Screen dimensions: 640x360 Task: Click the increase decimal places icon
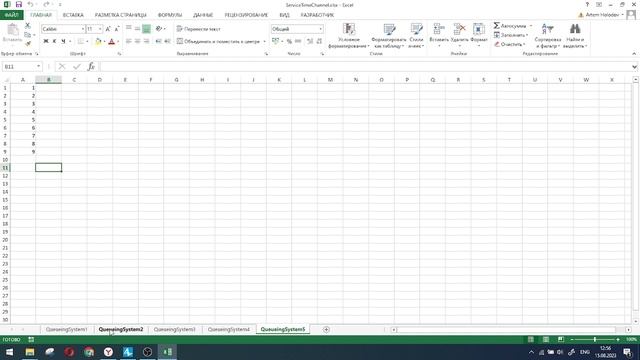pos(310,41)
